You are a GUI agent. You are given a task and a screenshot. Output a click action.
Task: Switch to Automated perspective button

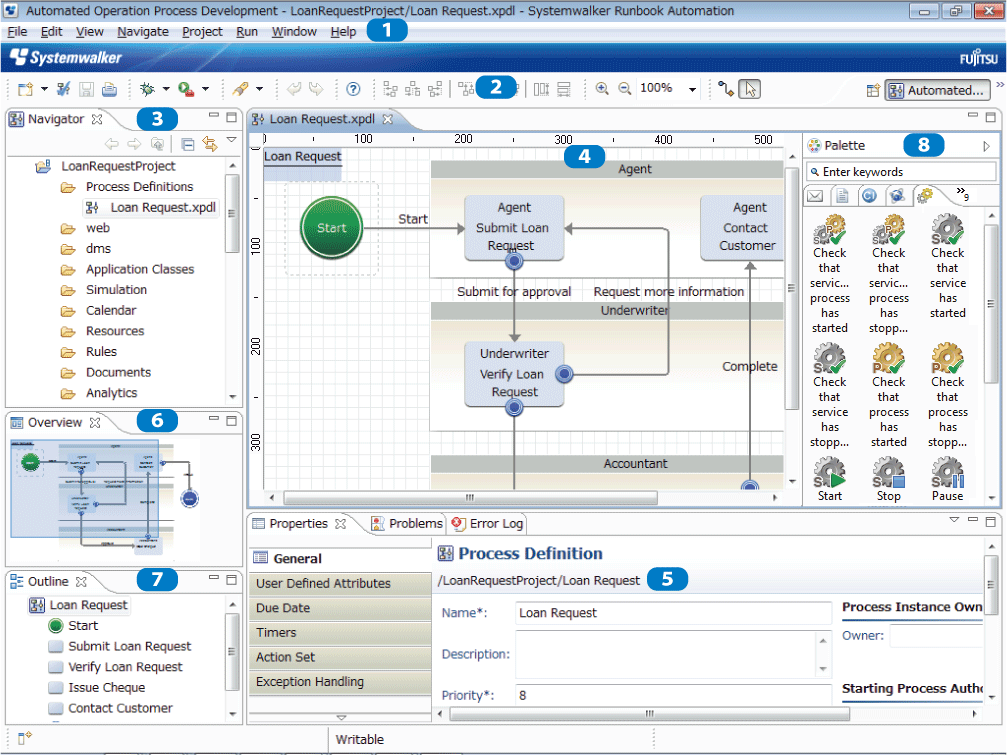click(938, 91)
